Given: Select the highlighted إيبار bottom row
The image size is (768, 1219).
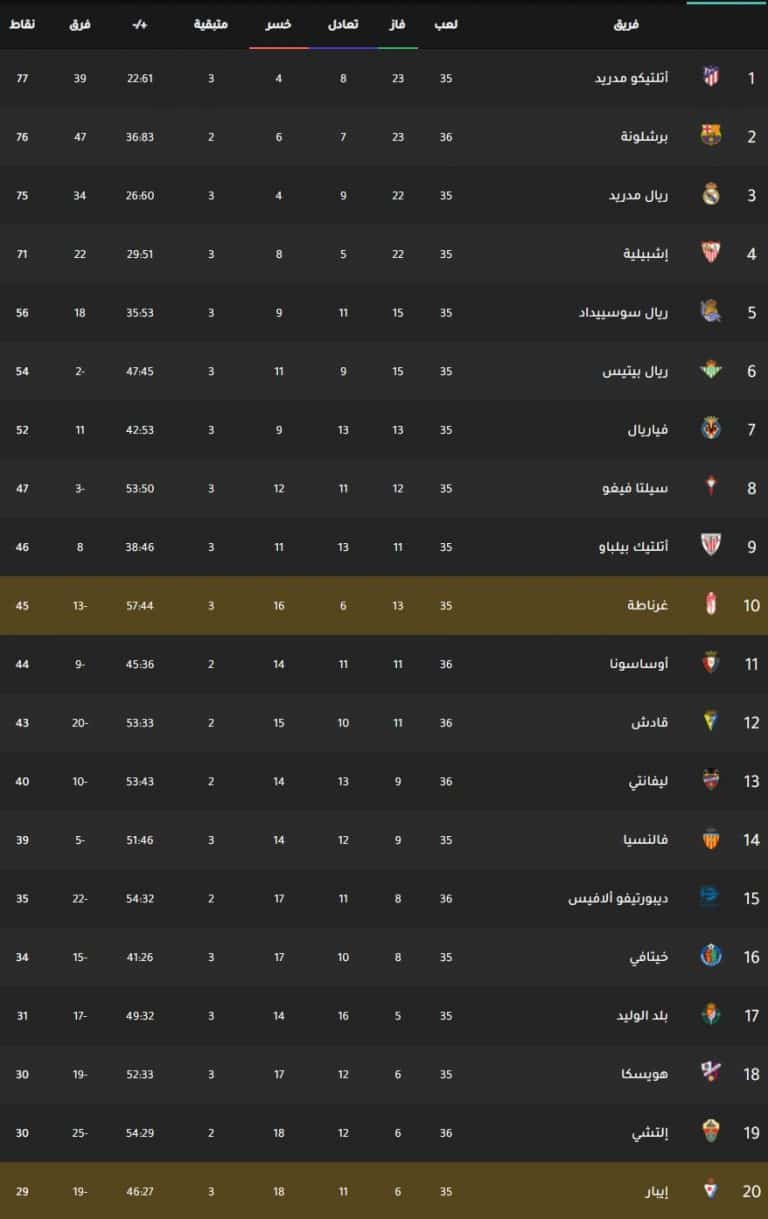Looking at the screenshot, I should coord(384,1191).
